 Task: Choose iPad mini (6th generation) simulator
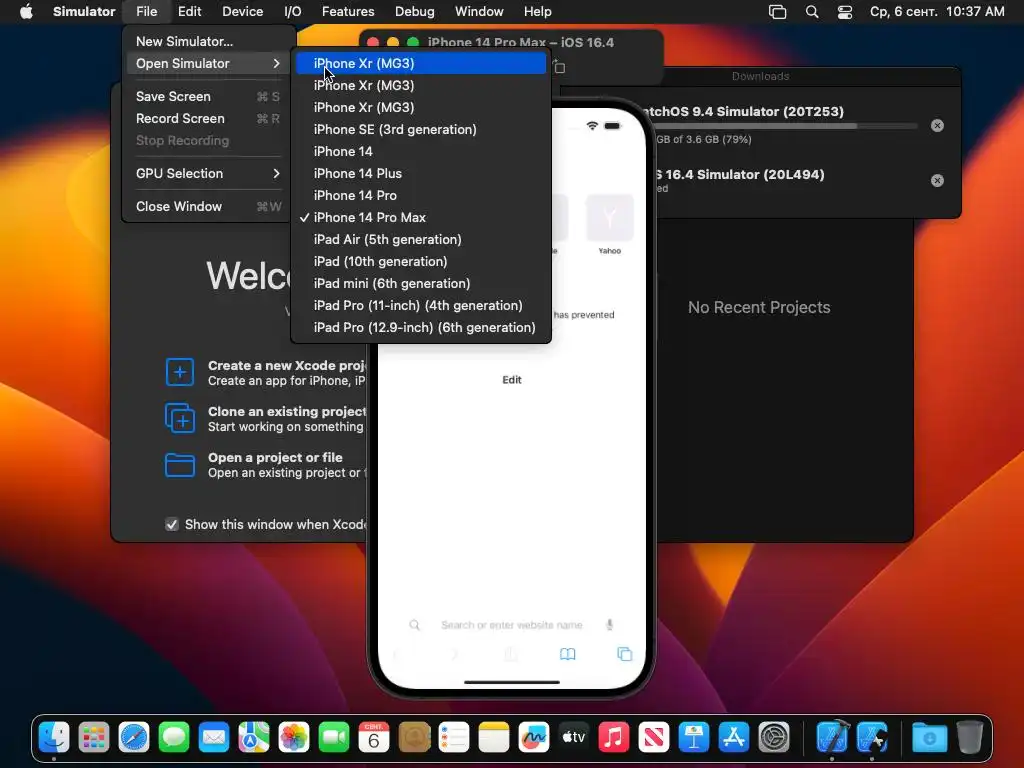421,283
